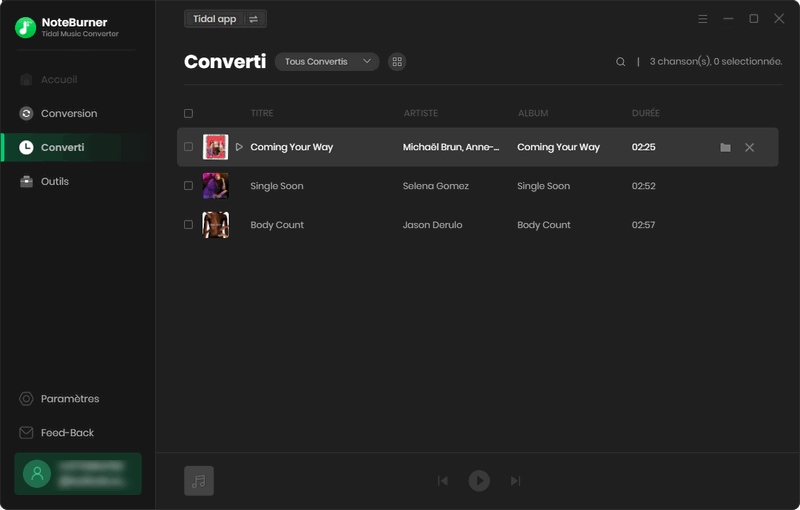The height and width of the screenshot is (510, 800).
Task: Sort by TITRE column header
Action: [x=262, y=113]
